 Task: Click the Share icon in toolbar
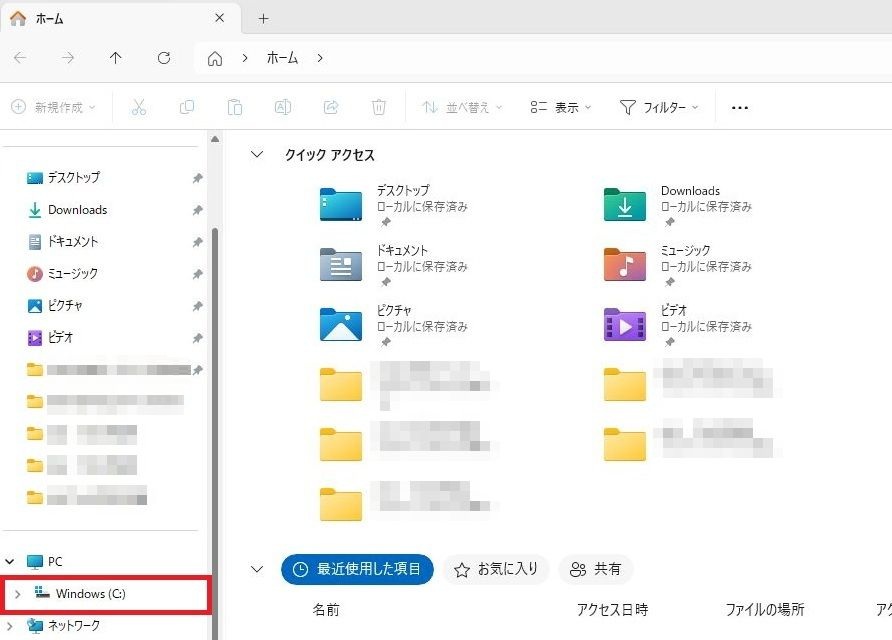(x=331, y=107)
